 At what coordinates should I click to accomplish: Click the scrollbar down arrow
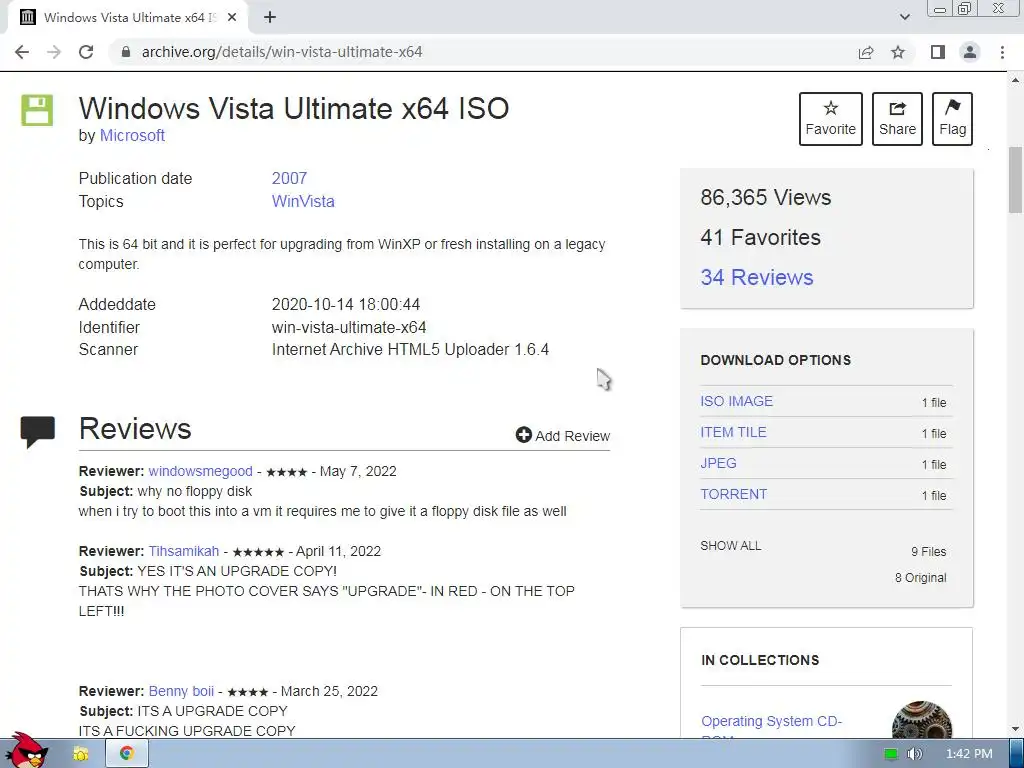click(x=1015, y=729)
